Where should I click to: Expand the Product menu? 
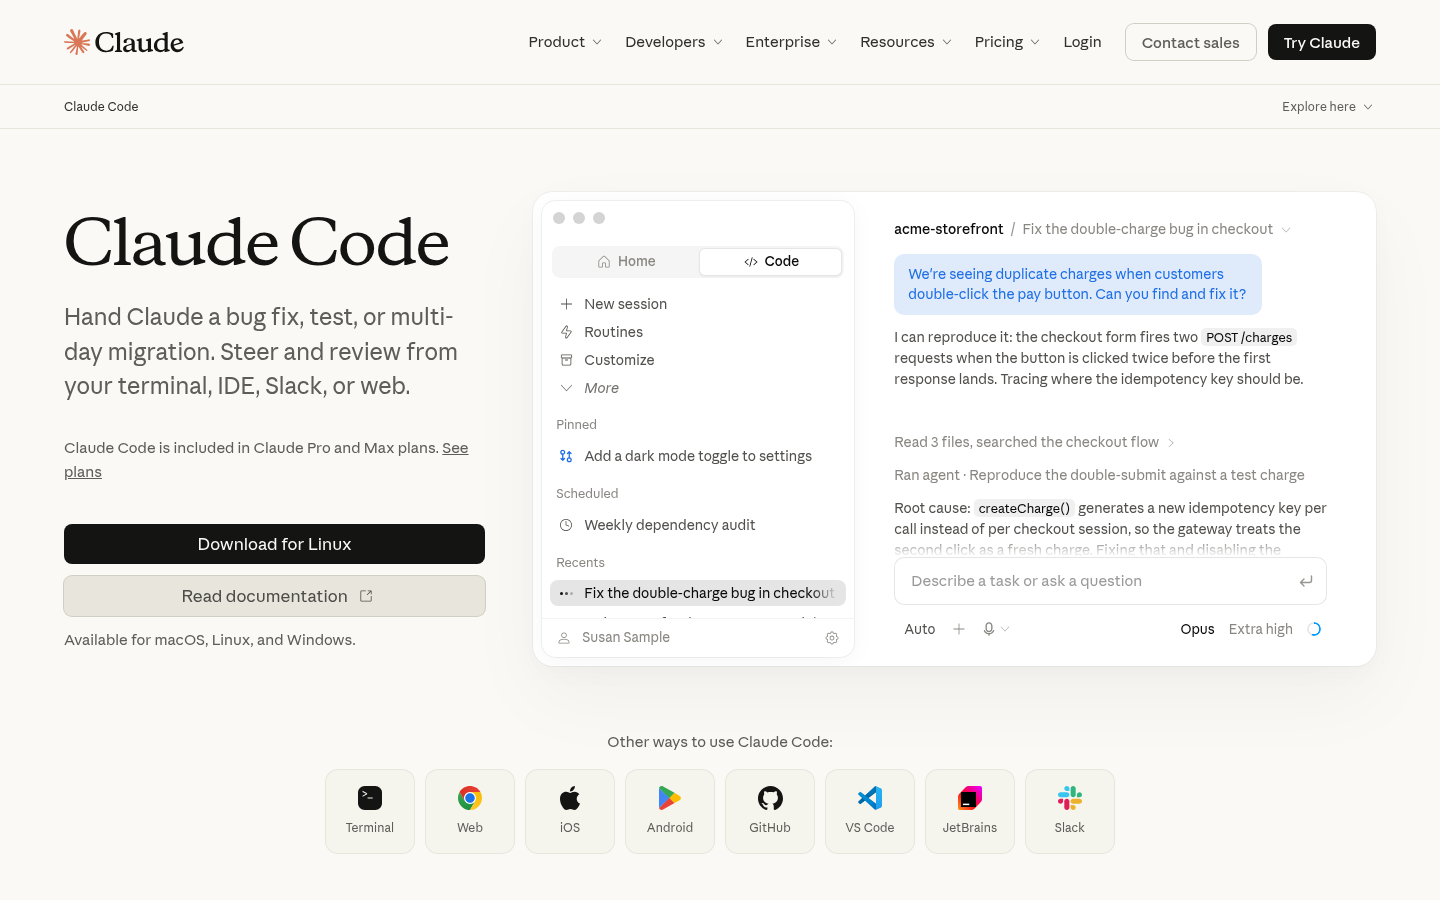coord(565,42)
